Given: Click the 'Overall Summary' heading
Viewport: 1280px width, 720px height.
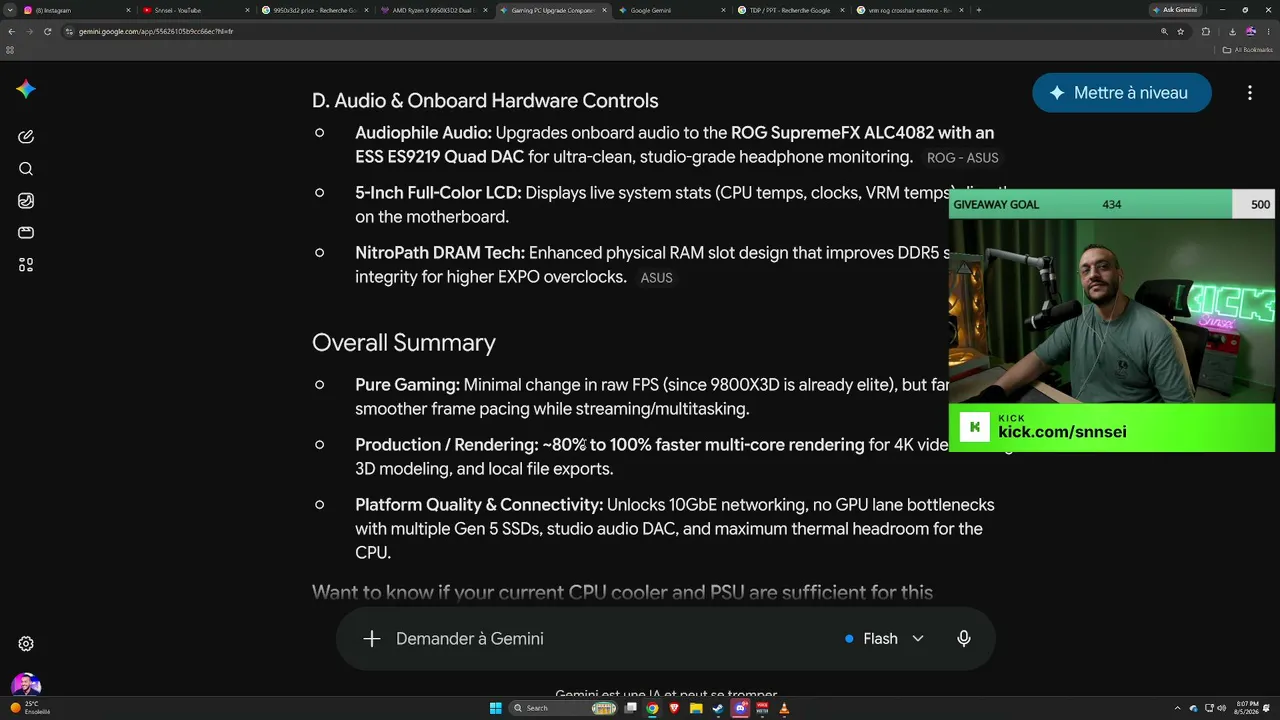Looking at the screenshot, I should pyautogui.click(x=404, y=343).
